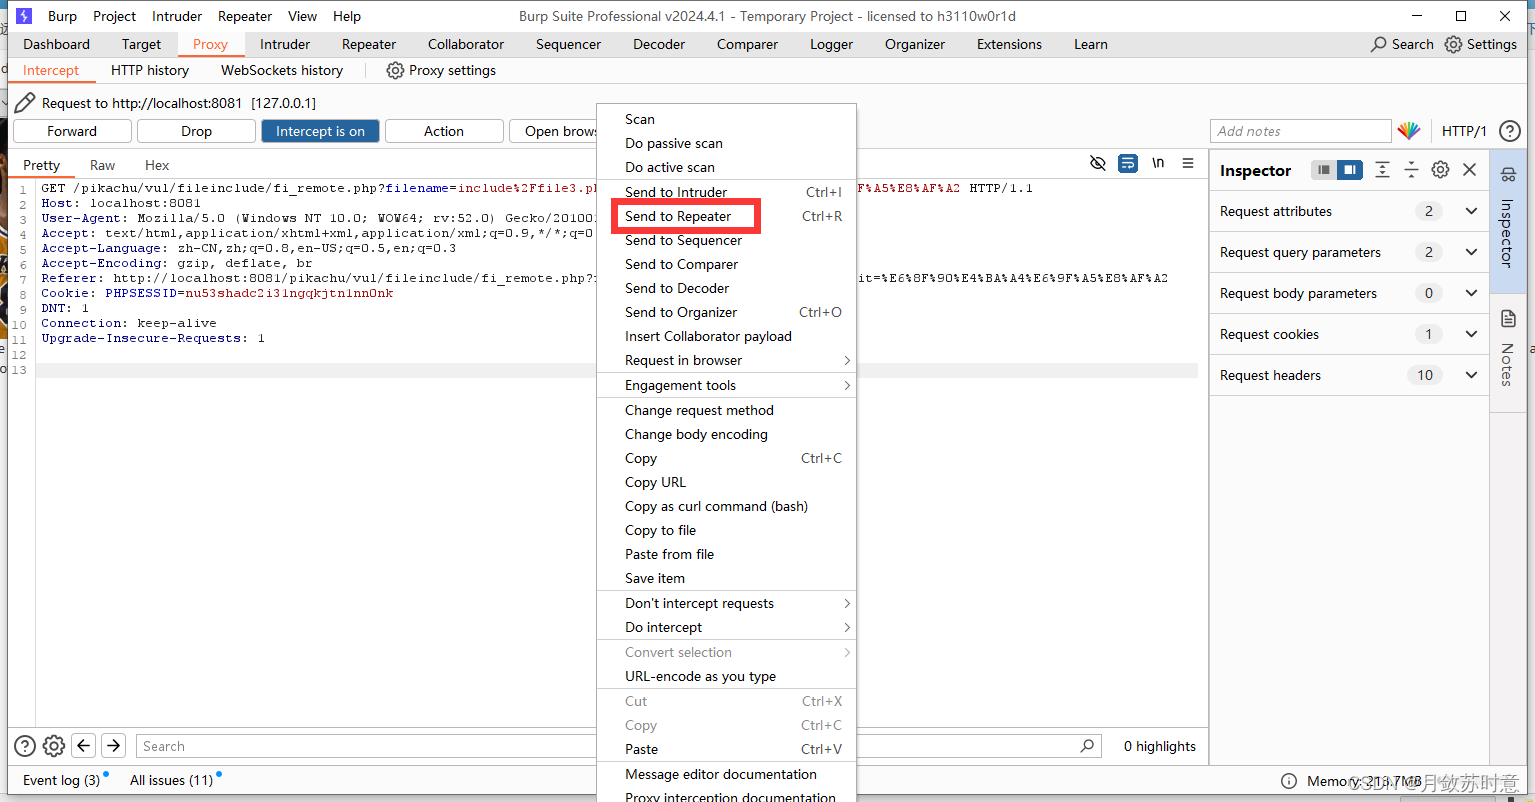The height and width of the screenshot is (802, 1535).
Task: Switch Inspector to left-docked layout
Action: click(x=1324, y=170)
